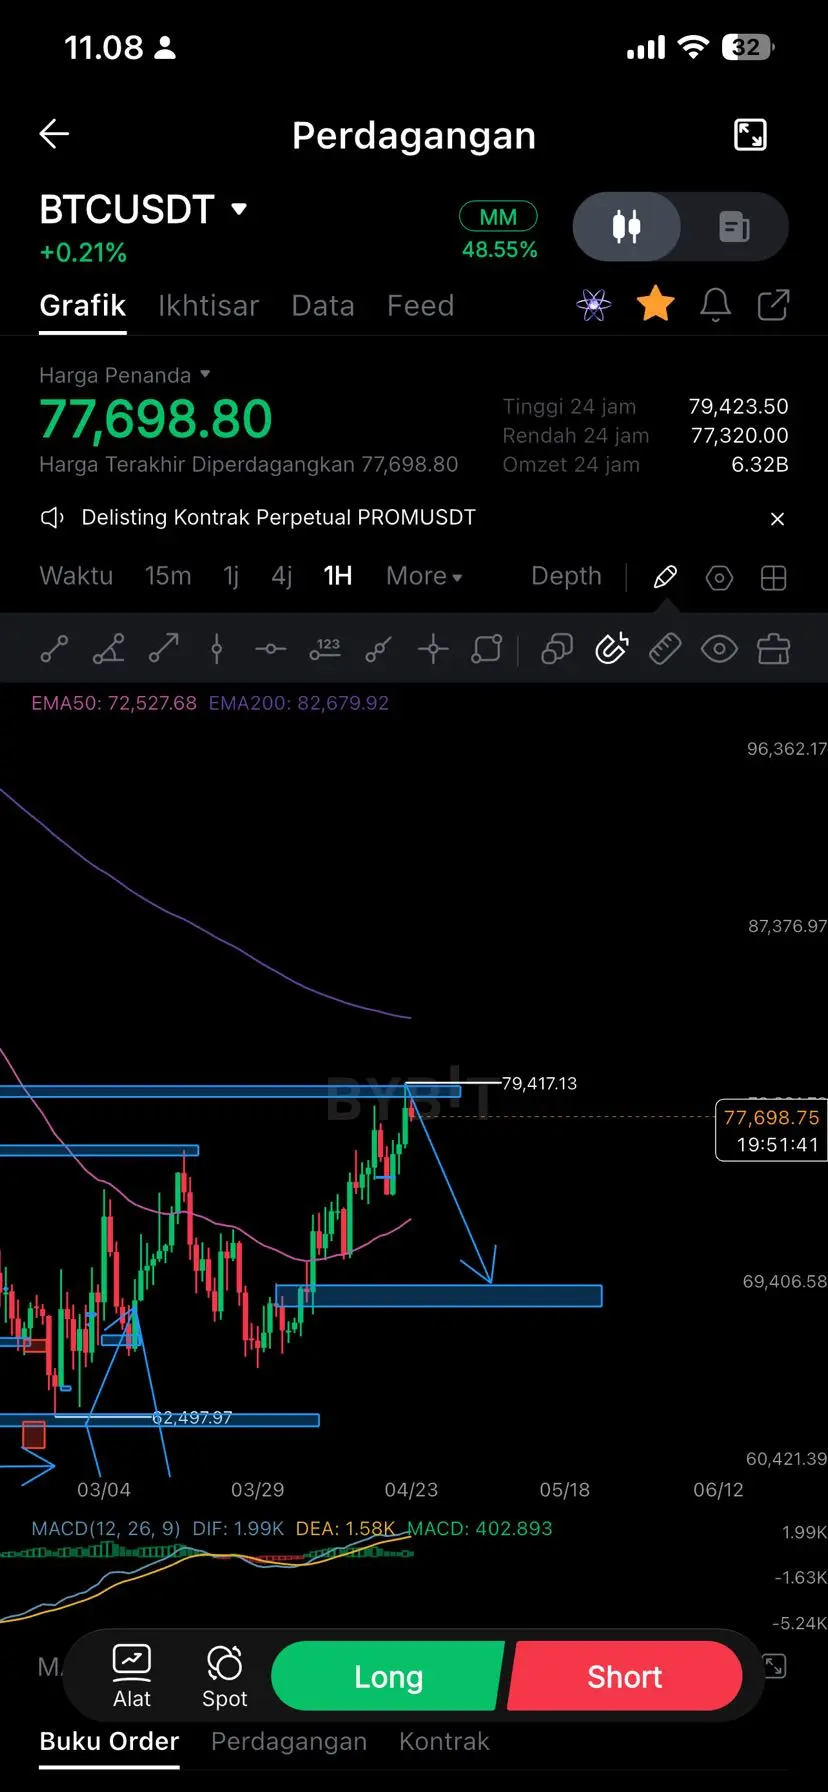Toggle the drawing tools pencil icon
828x1792 pixels.
[665, 577]
